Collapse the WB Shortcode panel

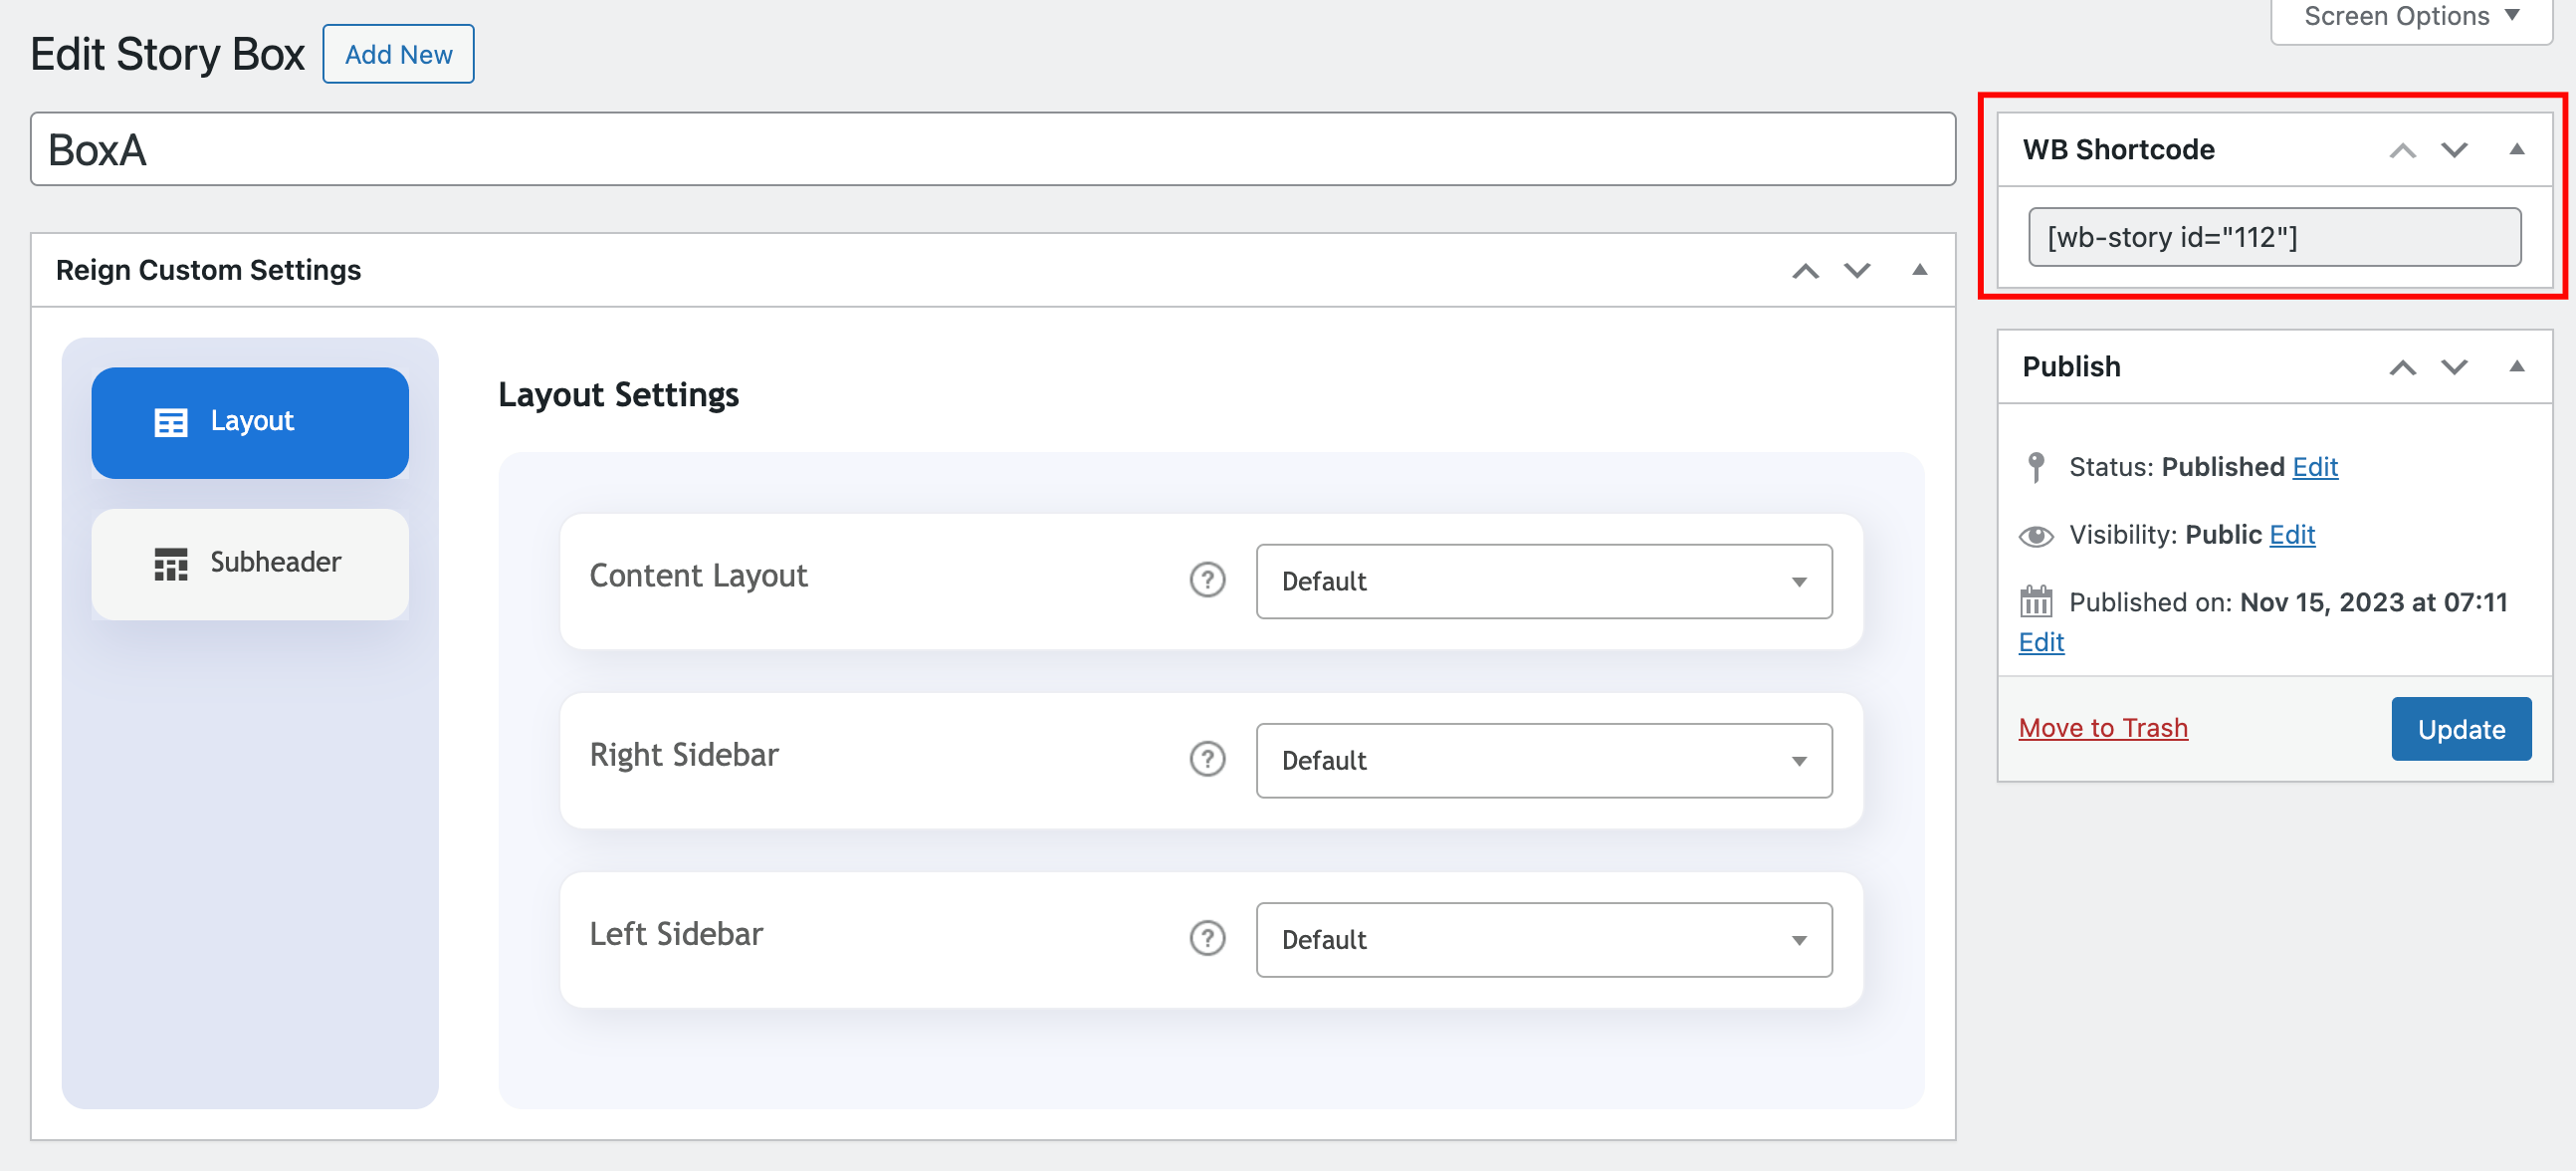pyautogui.click(x=2517, y=150)
